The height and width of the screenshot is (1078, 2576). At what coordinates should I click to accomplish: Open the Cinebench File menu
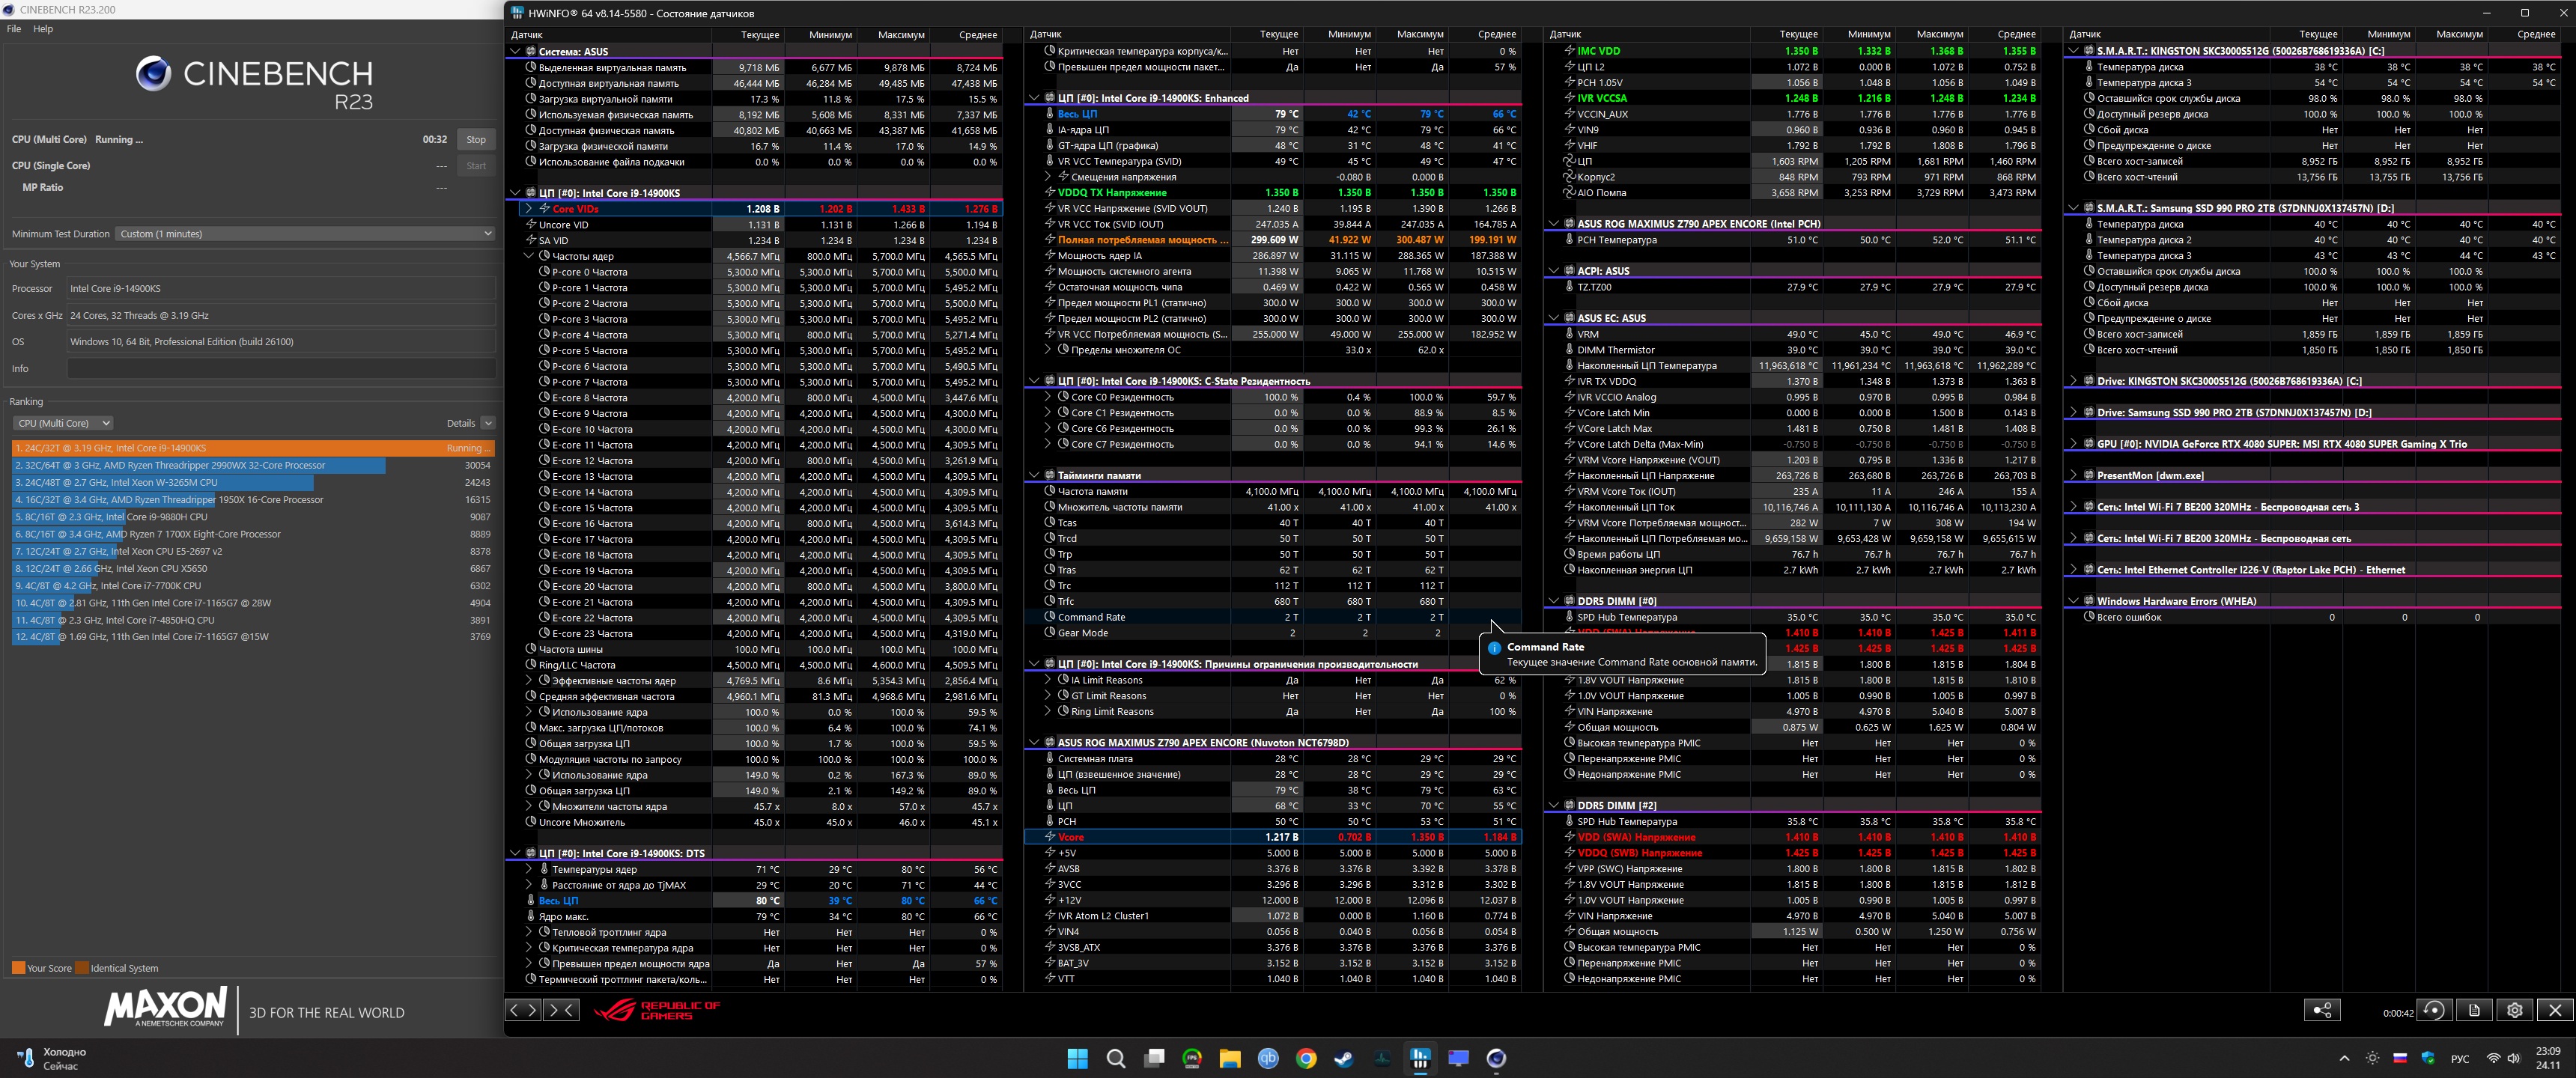[x=14, y=29]
